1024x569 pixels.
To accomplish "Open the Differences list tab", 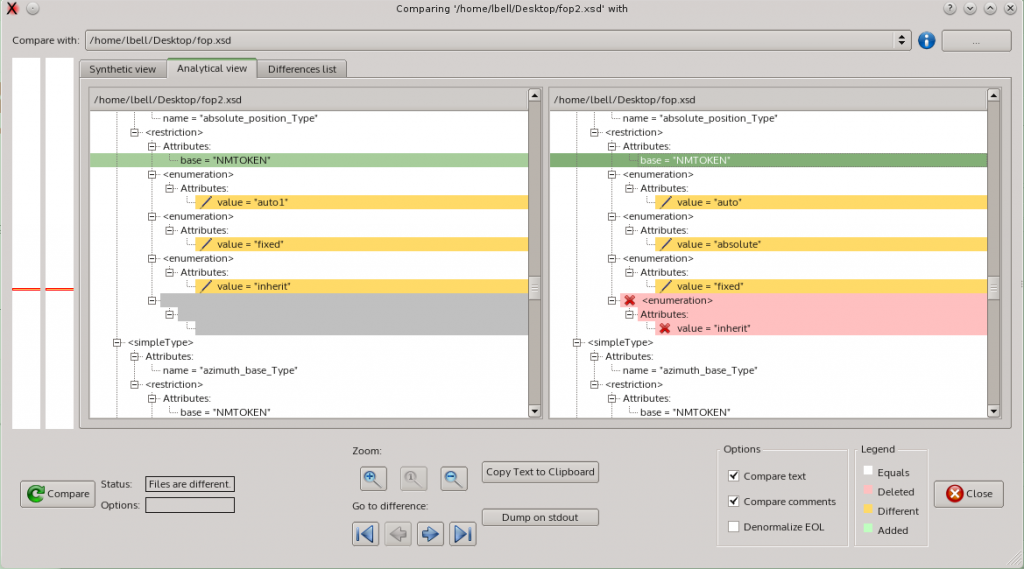I will 303,69.
